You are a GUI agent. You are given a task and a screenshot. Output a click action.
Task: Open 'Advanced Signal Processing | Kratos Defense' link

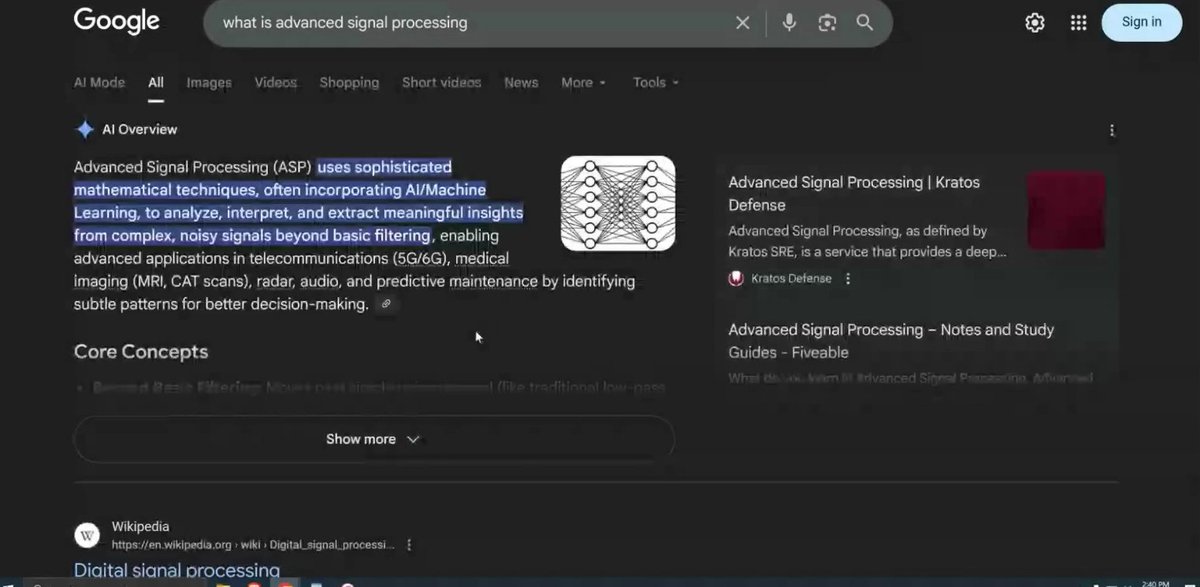854,194
